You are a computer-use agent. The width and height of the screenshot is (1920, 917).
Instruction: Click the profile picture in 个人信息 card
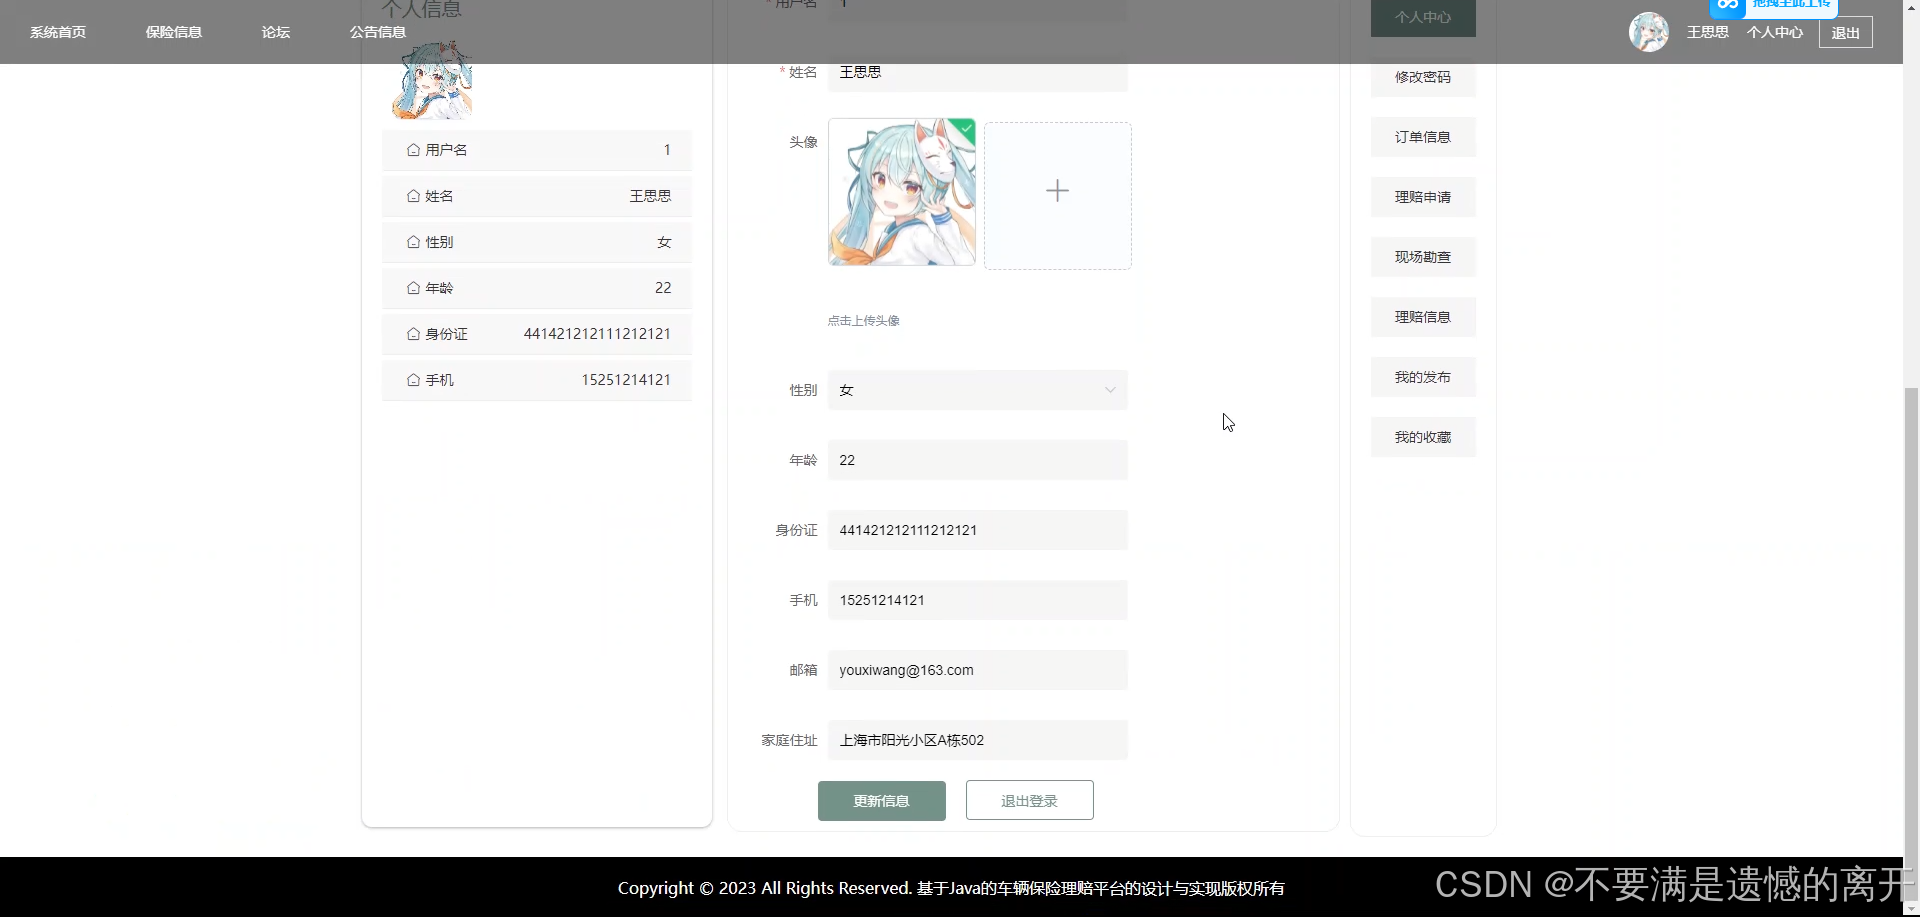click(432, 80)
